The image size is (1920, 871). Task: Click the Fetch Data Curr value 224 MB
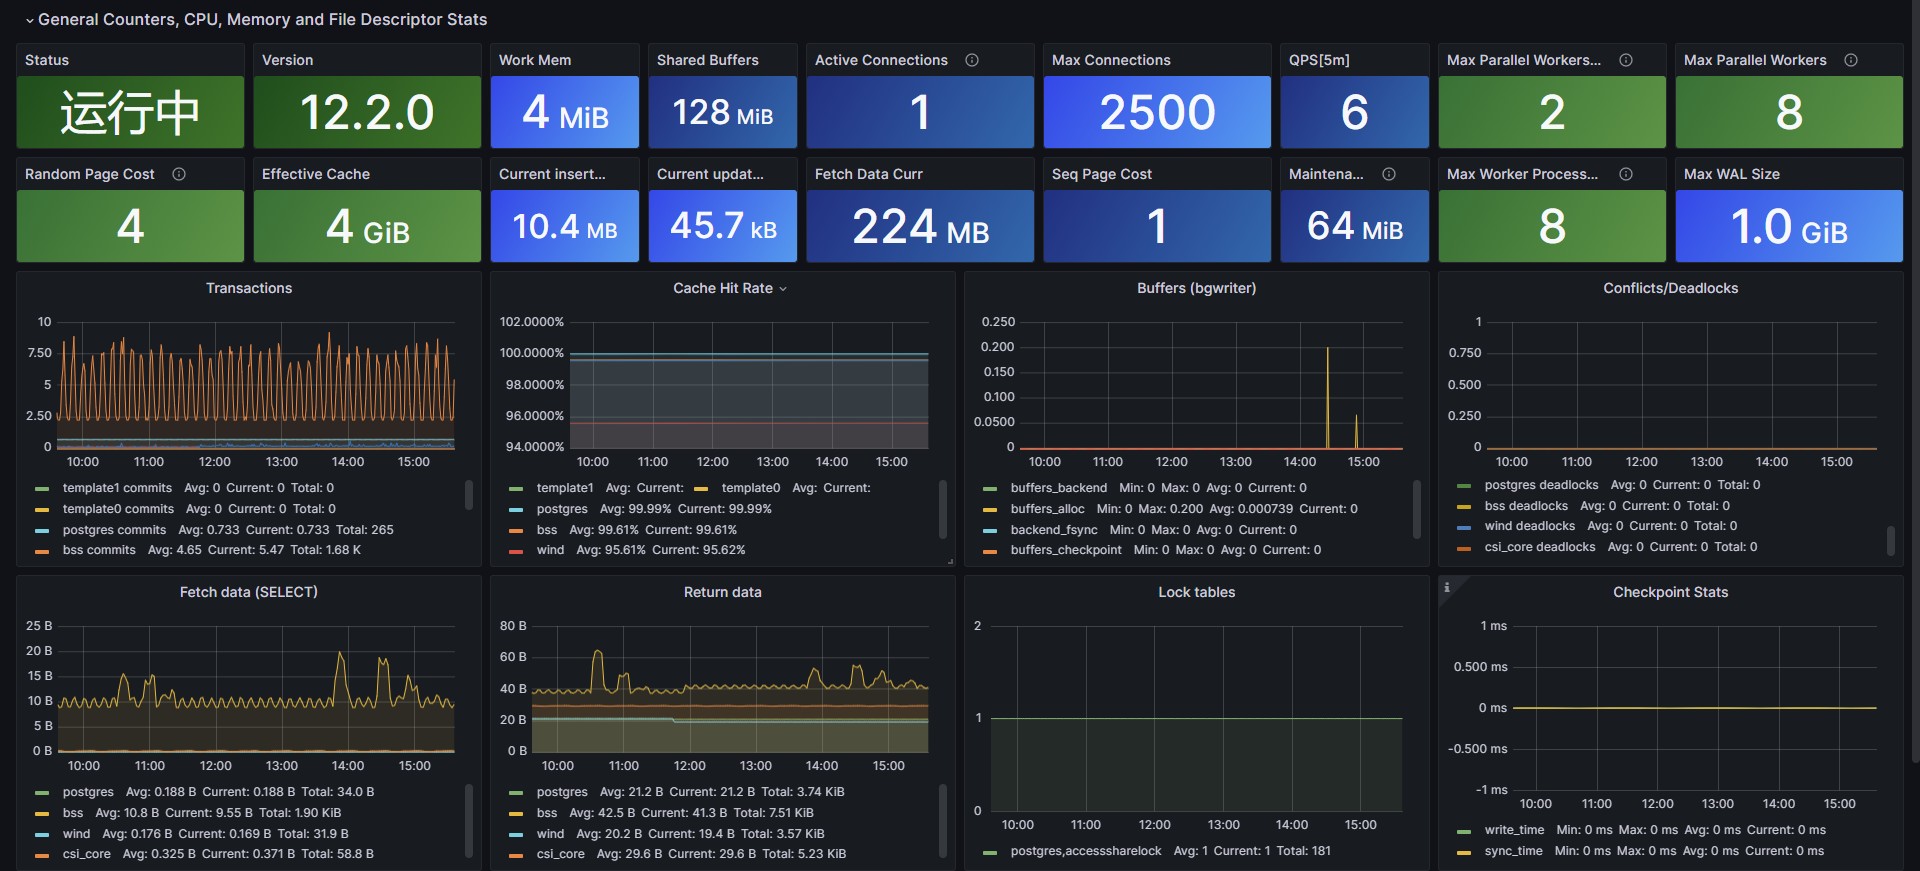[x=920, y=226]
